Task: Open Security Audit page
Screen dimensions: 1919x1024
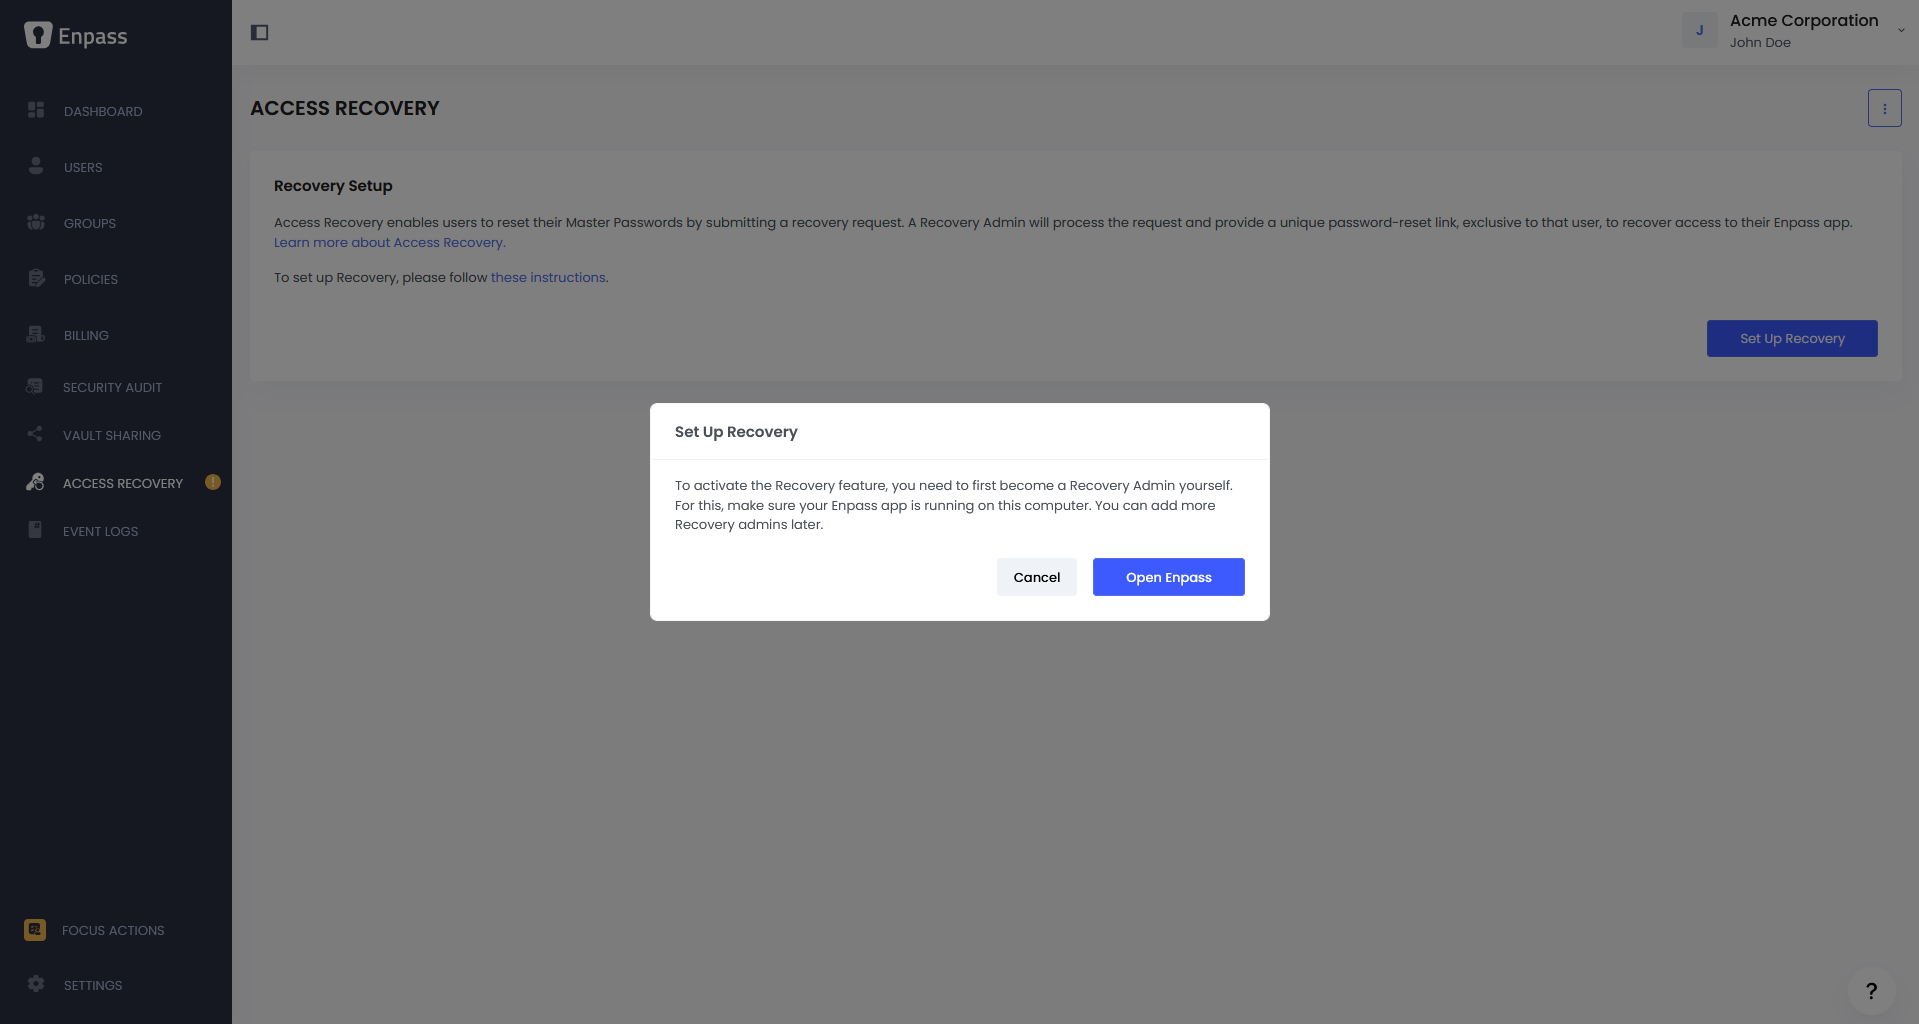Action: [112, 387]
